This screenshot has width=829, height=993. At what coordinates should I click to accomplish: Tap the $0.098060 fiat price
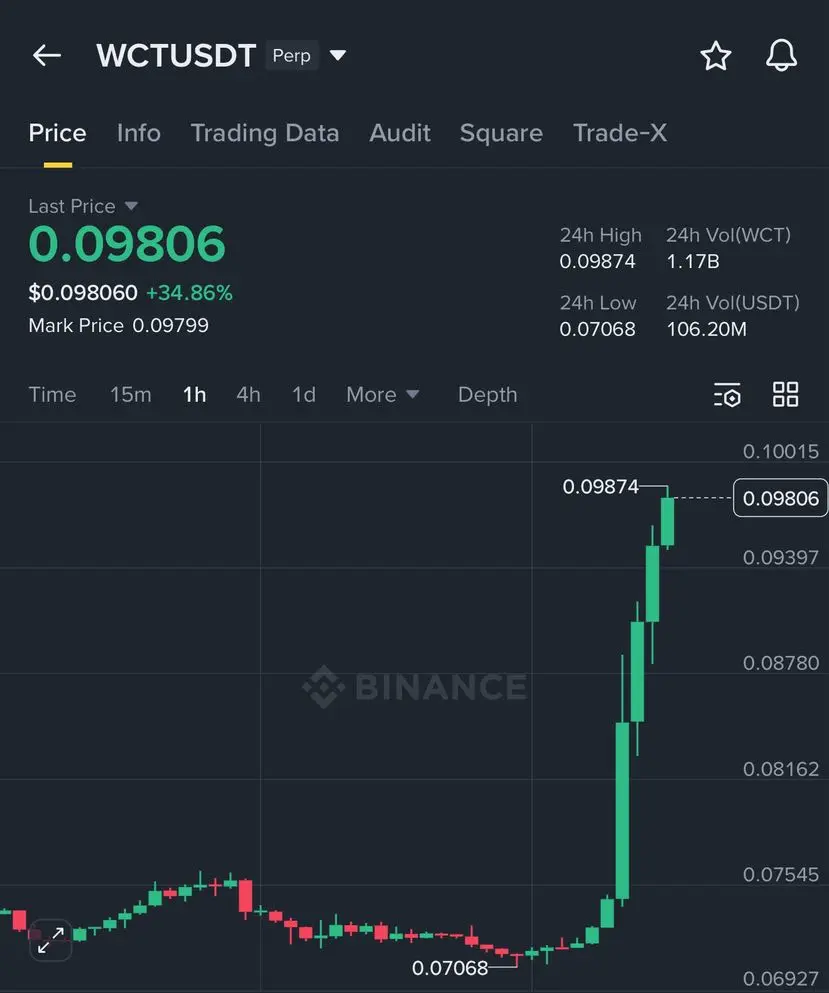[x=83, y=293]
